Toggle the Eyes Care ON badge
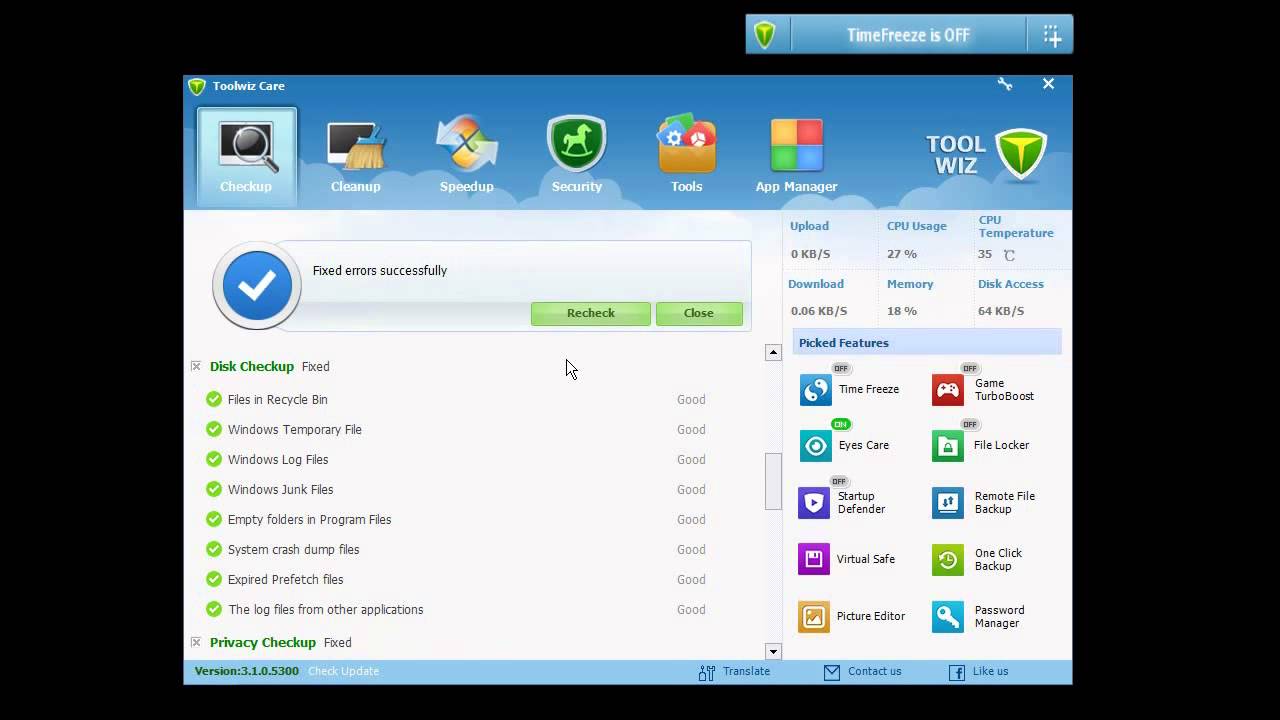Image resolution: width=1280 pixels, height=720 pixels. 840,424
